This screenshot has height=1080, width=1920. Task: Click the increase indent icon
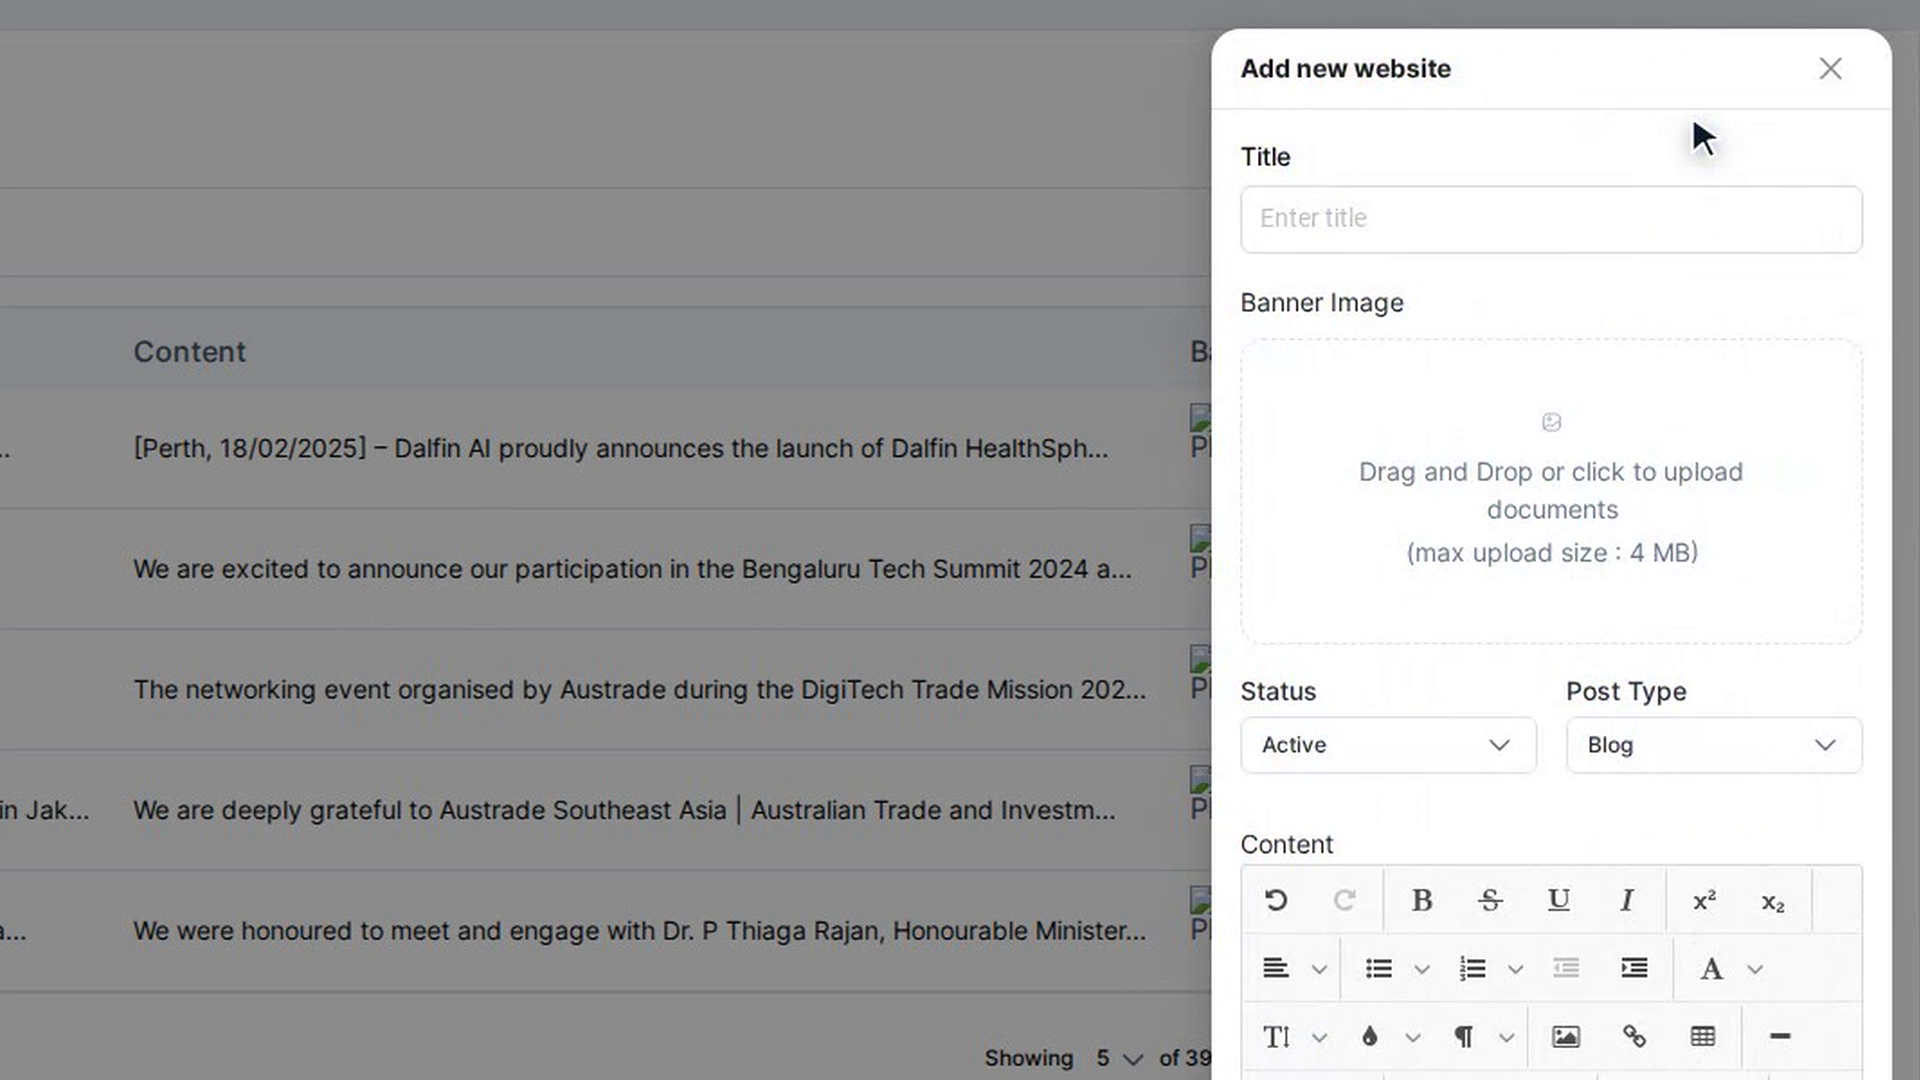click(1634, 968)
